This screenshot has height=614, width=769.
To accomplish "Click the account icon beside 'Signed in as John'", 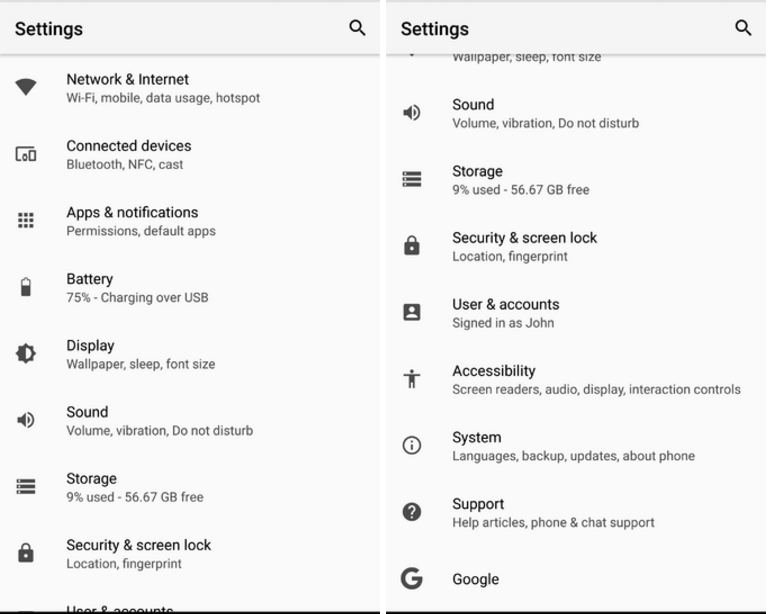I will click(411, 312).
